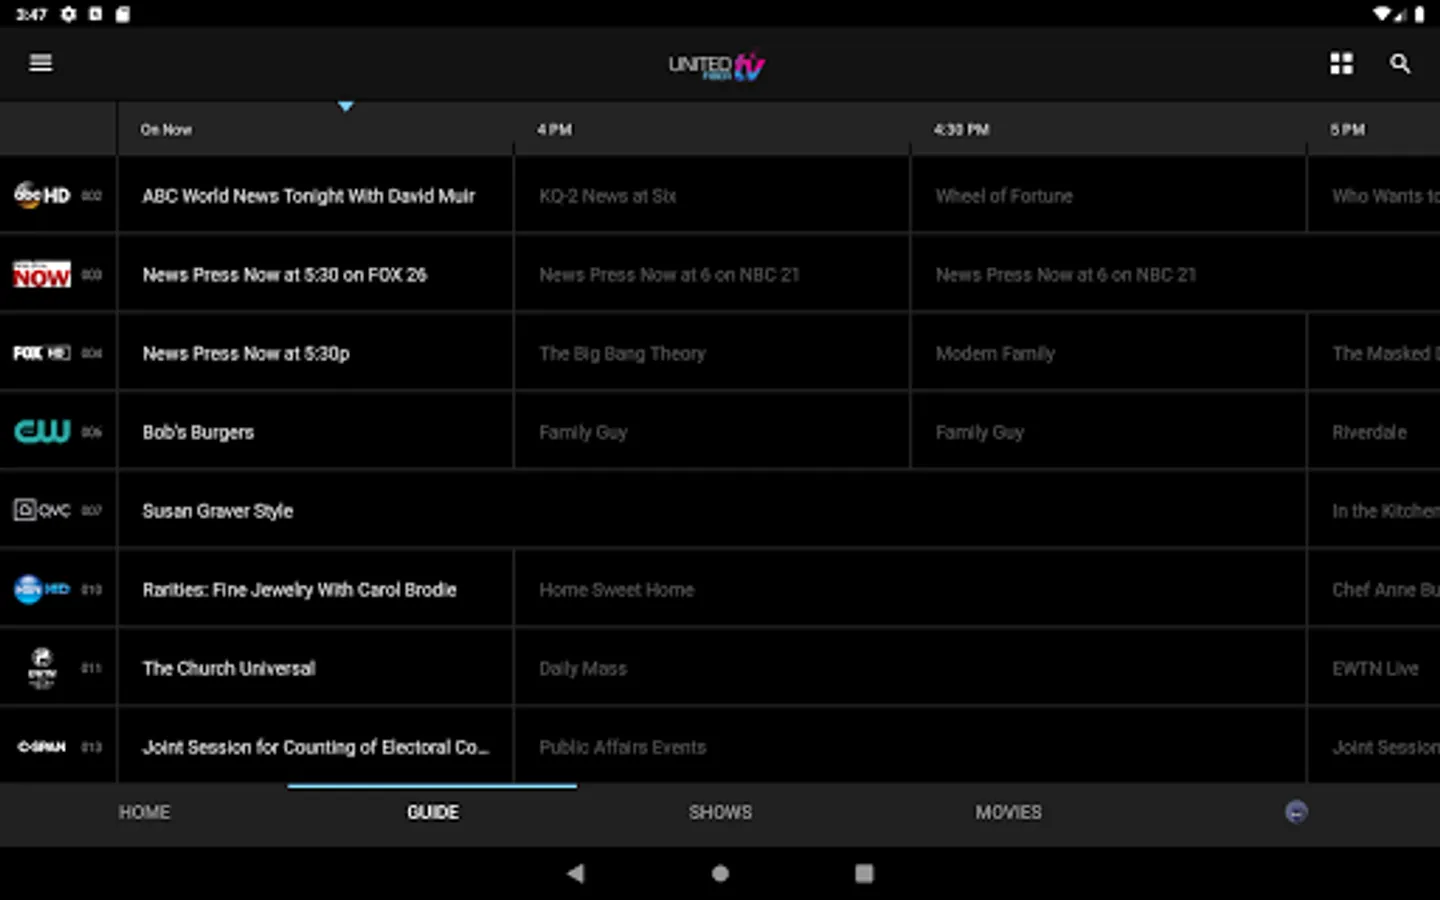1440x900 pixels.
Task: Switch to grid view layout icon
Action: coord(1341,63)
